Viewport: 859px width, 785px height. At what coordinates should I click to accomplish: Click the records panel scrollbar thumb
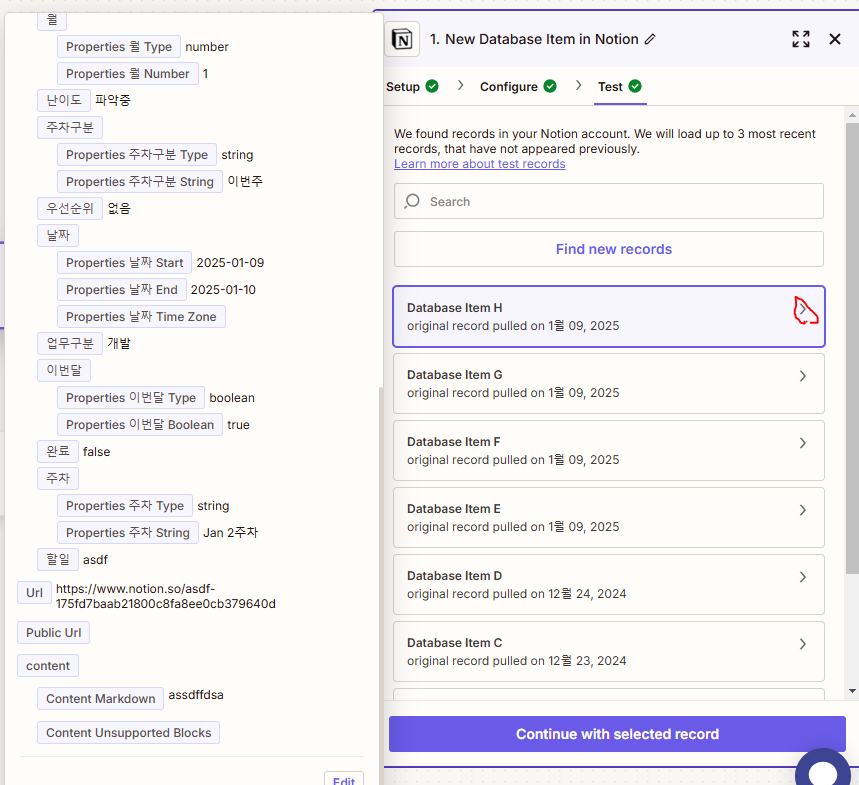(852, 348)
